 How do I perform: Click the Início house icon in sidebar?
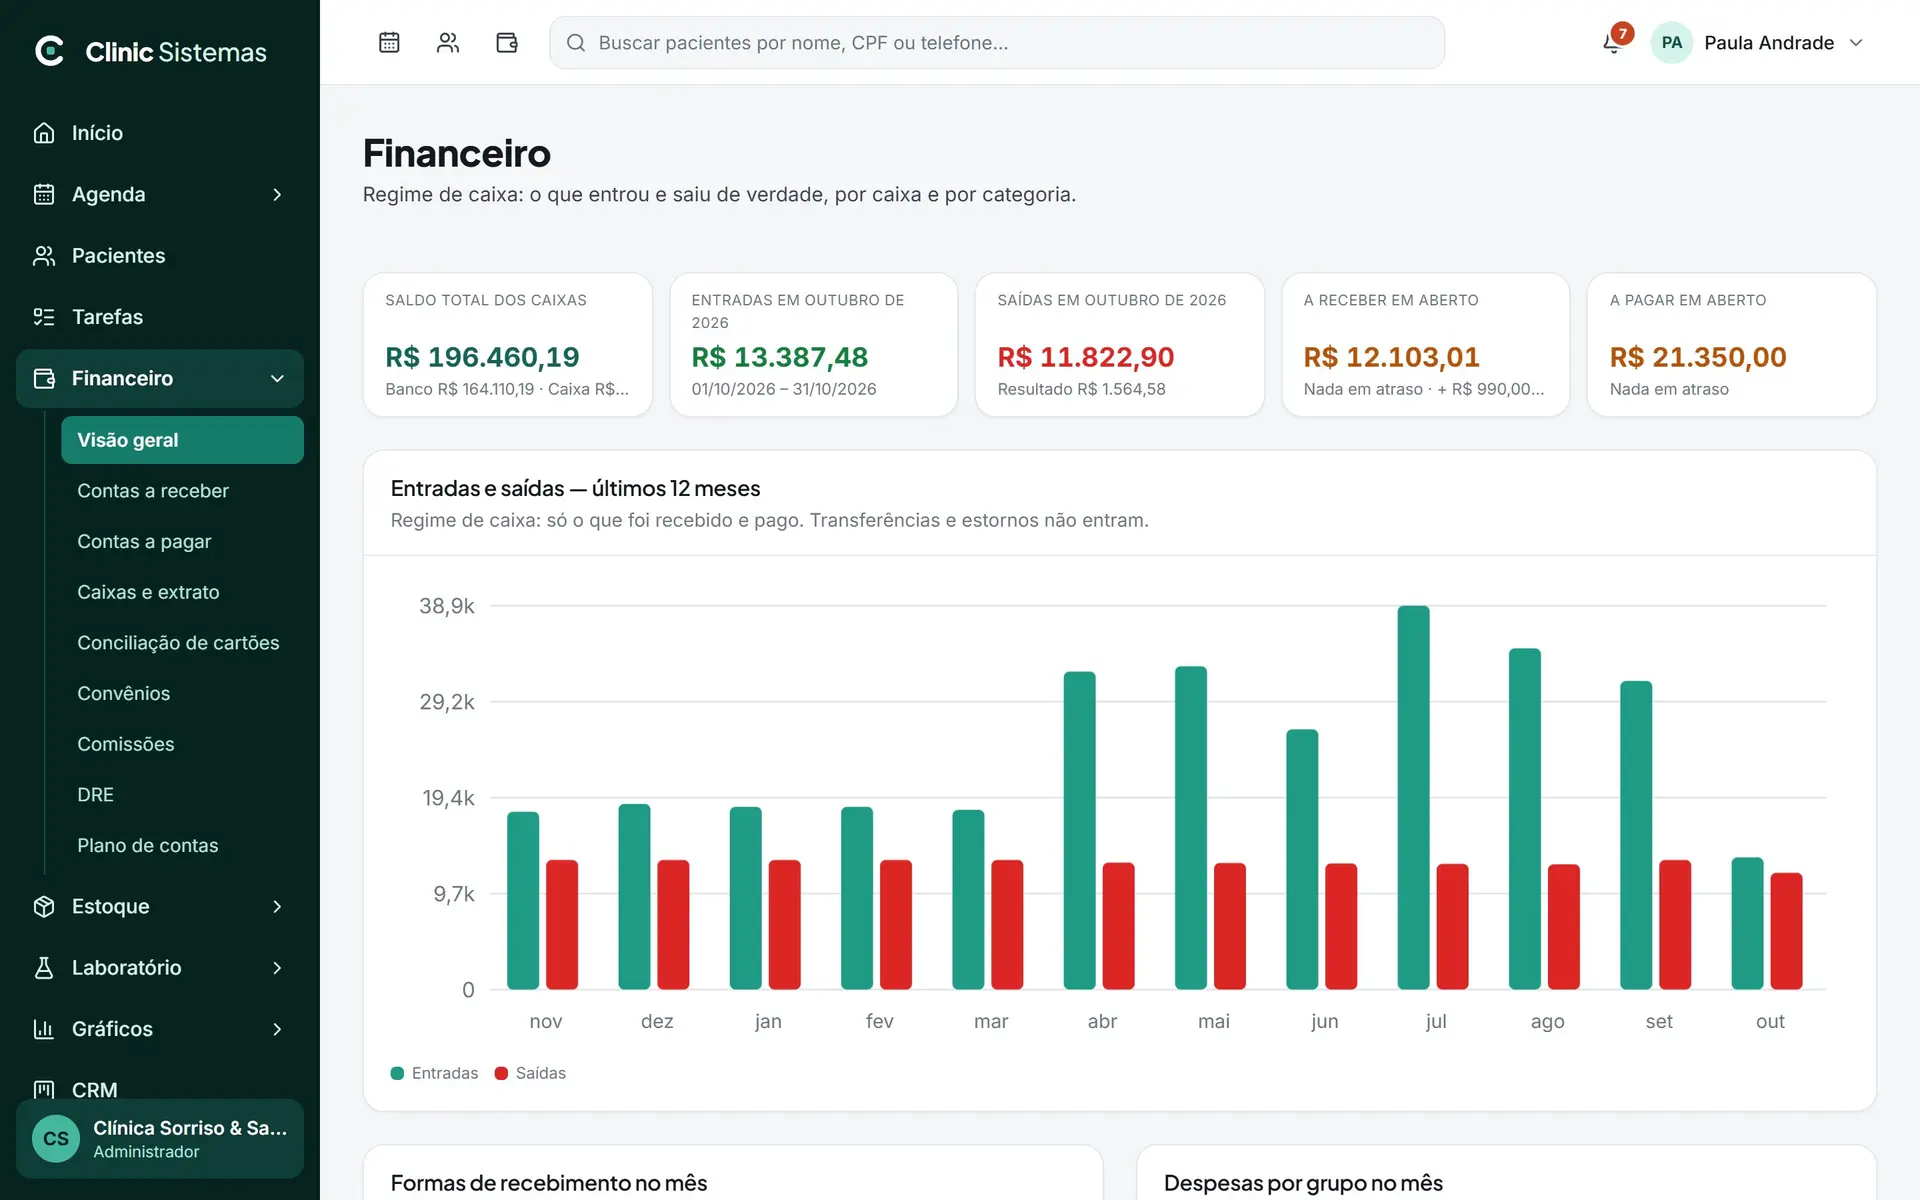44,133
